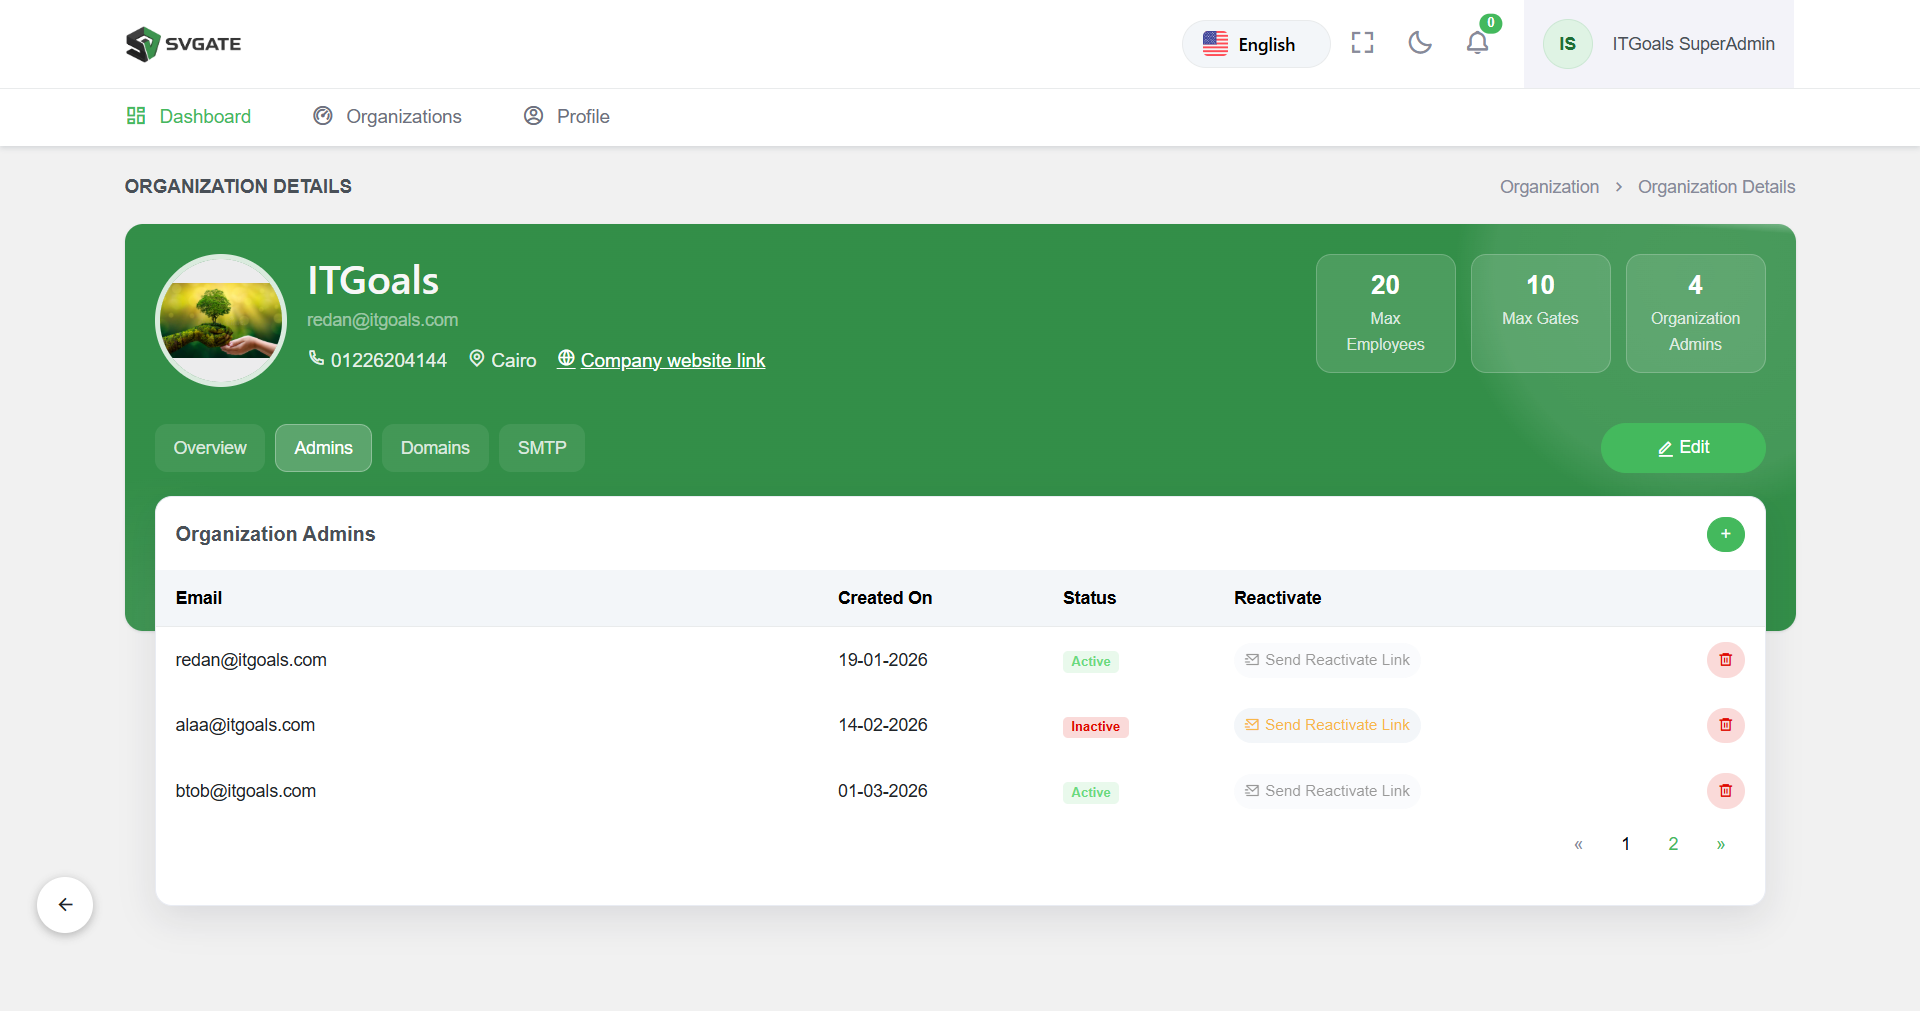Send Reactivate Link for btob@itgoals.com
Viewport: 1920px width, 1011px height.
1327,791
